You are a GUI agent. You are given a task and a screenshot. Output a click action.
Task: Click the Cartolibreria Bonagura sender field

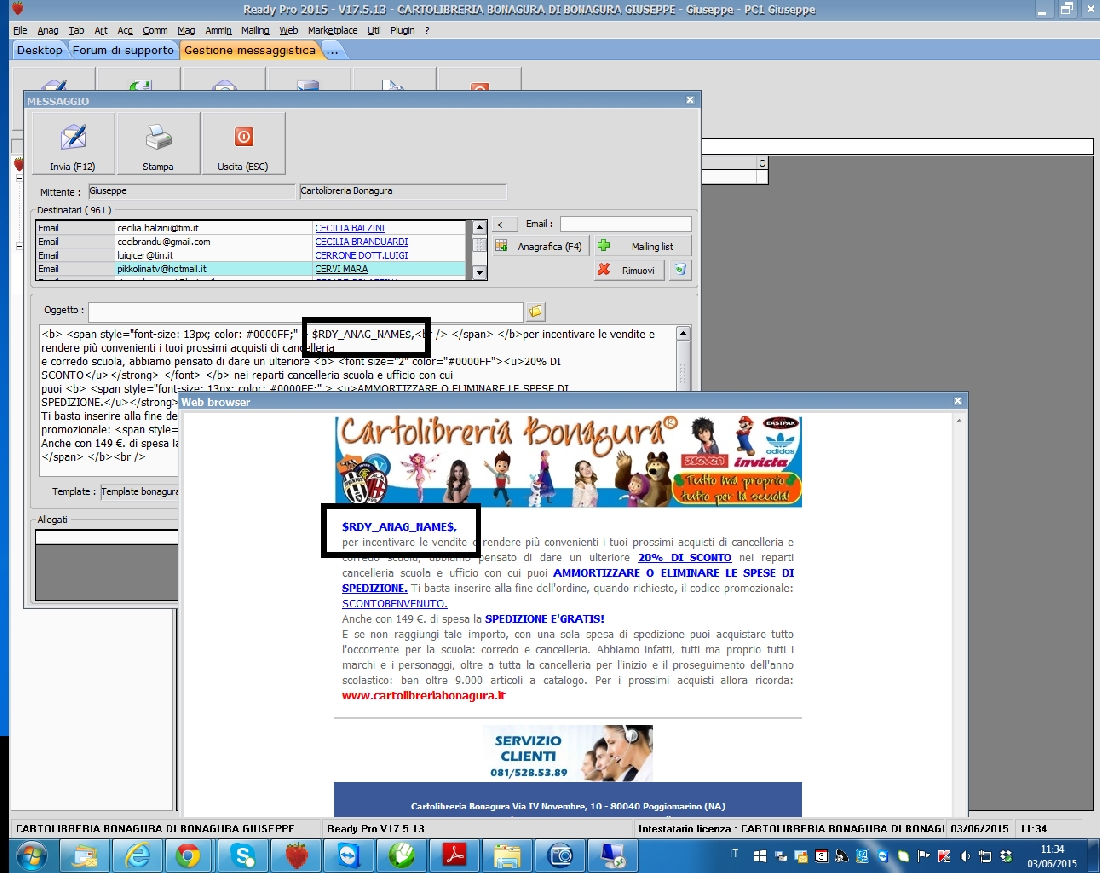click(403, 191)
